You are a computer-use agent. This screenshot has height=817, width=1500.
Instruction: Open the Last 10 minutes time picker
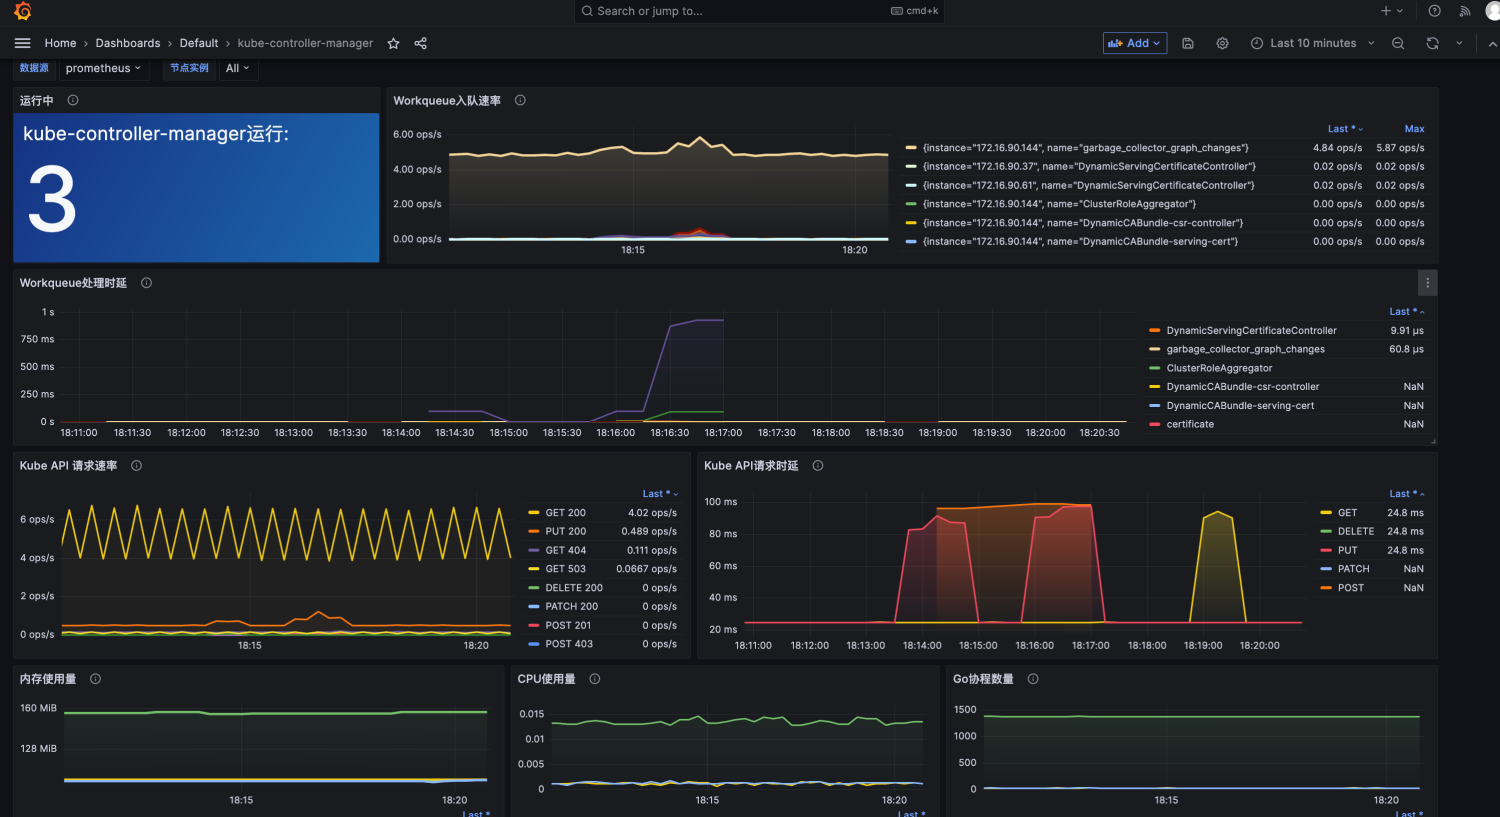tap(1312, 43)
